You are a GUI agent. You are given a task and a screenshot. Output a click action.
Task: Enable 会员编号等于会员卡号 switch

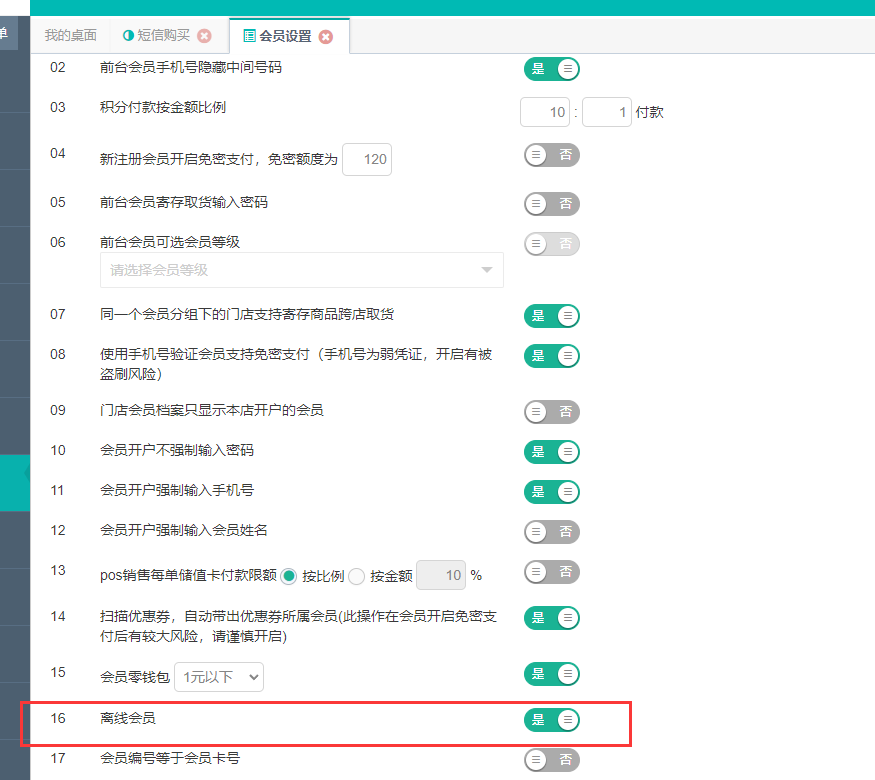[x=552, y=761]
